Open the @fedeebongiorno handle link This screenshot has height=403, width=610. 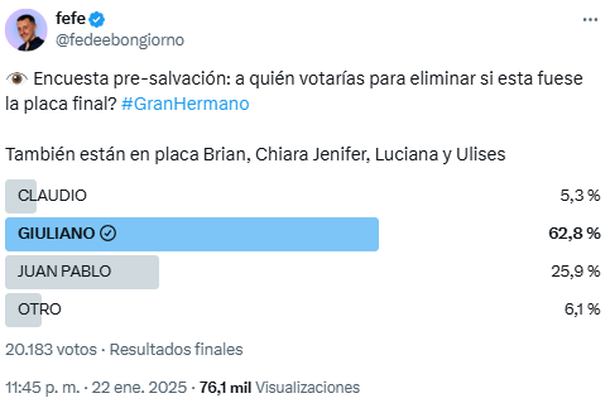pyautogui.click(x=120, y=40)
